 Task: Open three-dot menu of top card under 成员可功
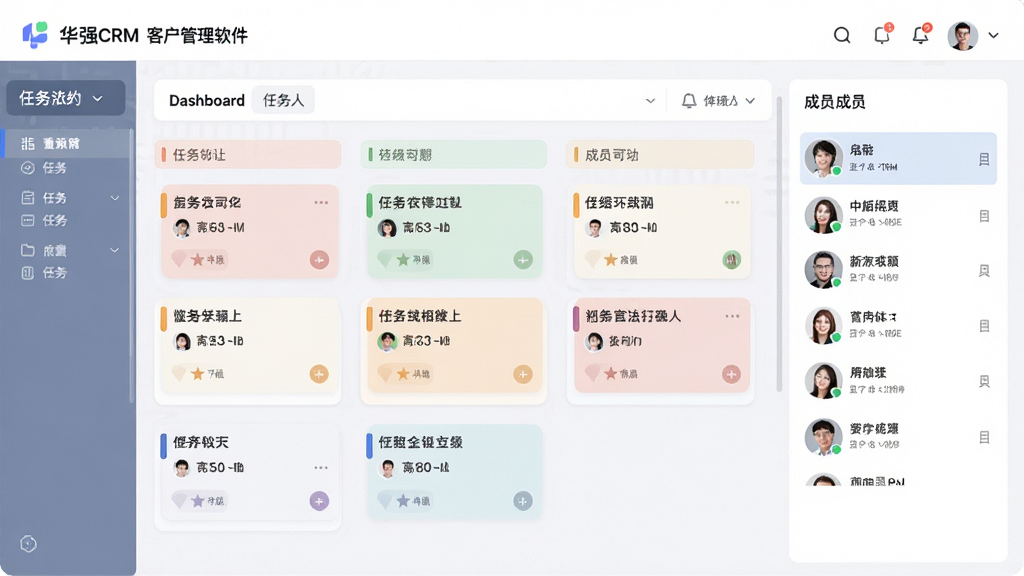732,202
